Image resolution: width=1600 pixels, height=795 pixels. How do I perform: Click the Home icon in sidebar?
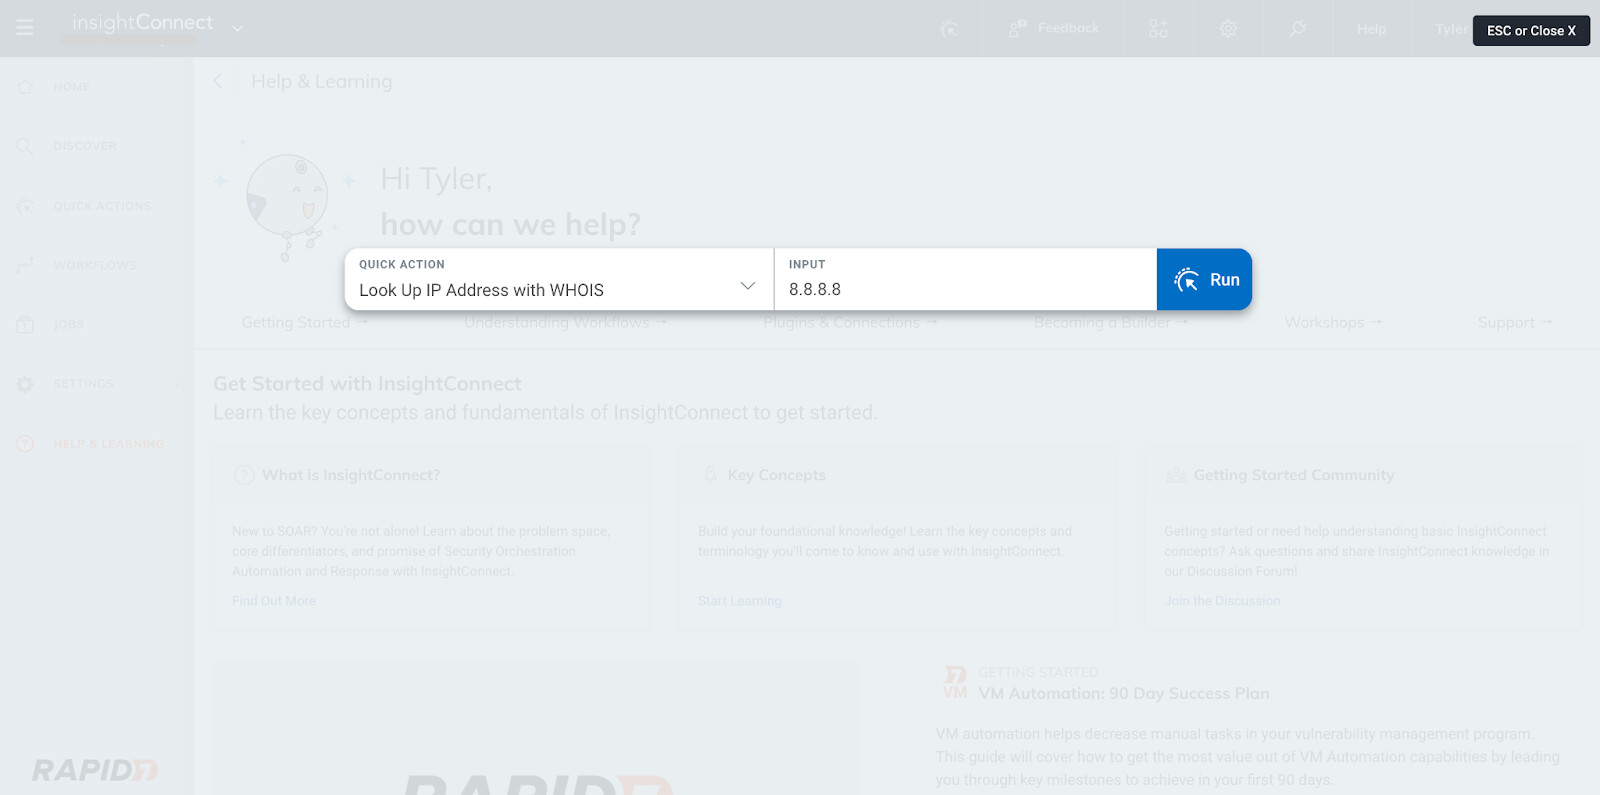[25, 87]
